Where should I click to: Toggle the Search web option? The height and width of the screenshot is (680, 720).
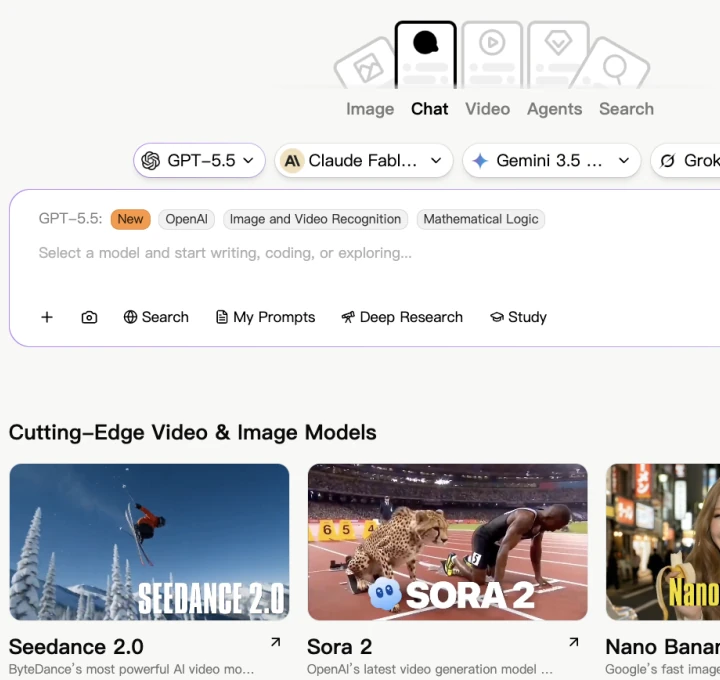point(156,317)
